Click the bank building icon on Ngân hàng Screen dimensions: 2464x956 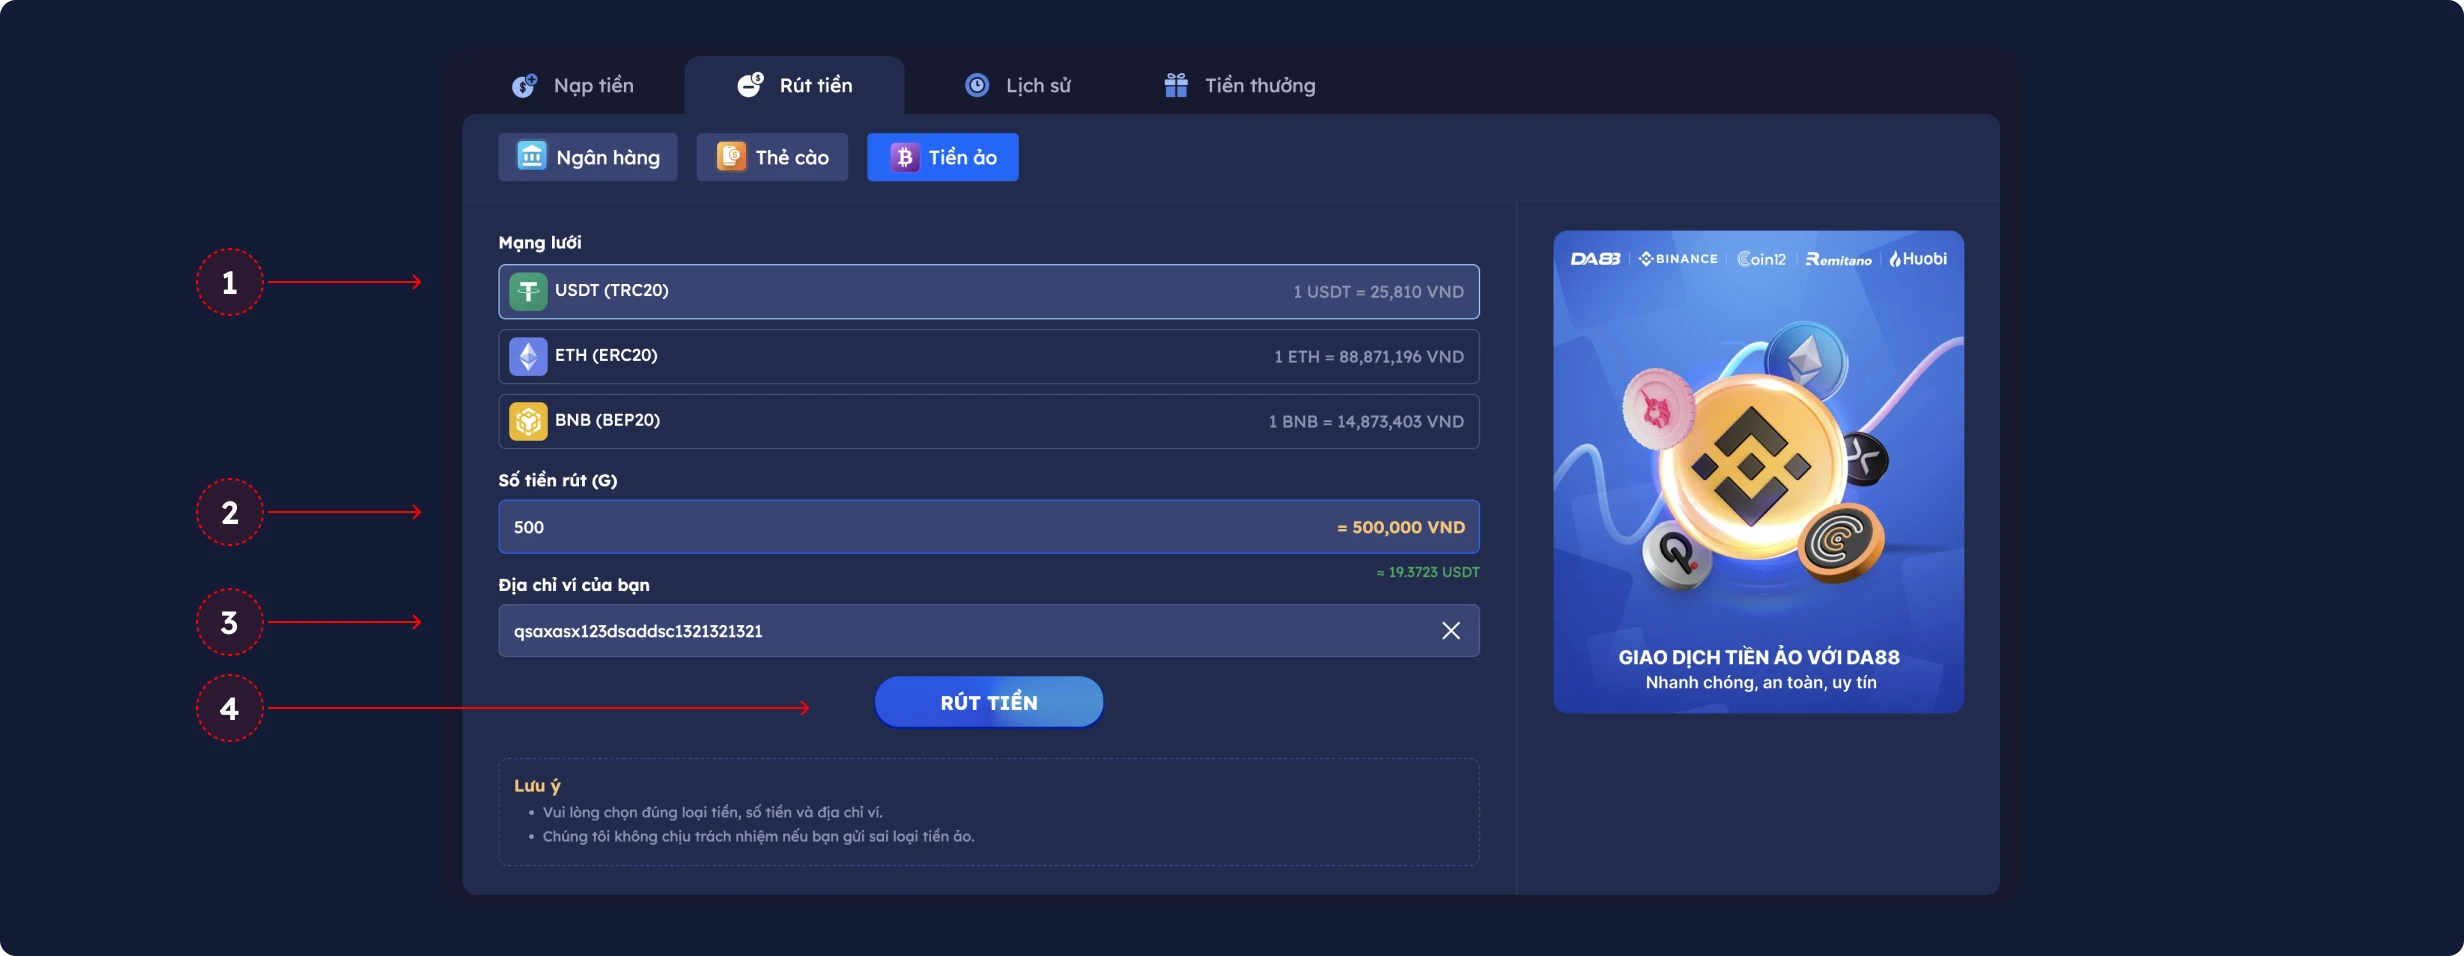pyautogui.click(x=531, y=156)
